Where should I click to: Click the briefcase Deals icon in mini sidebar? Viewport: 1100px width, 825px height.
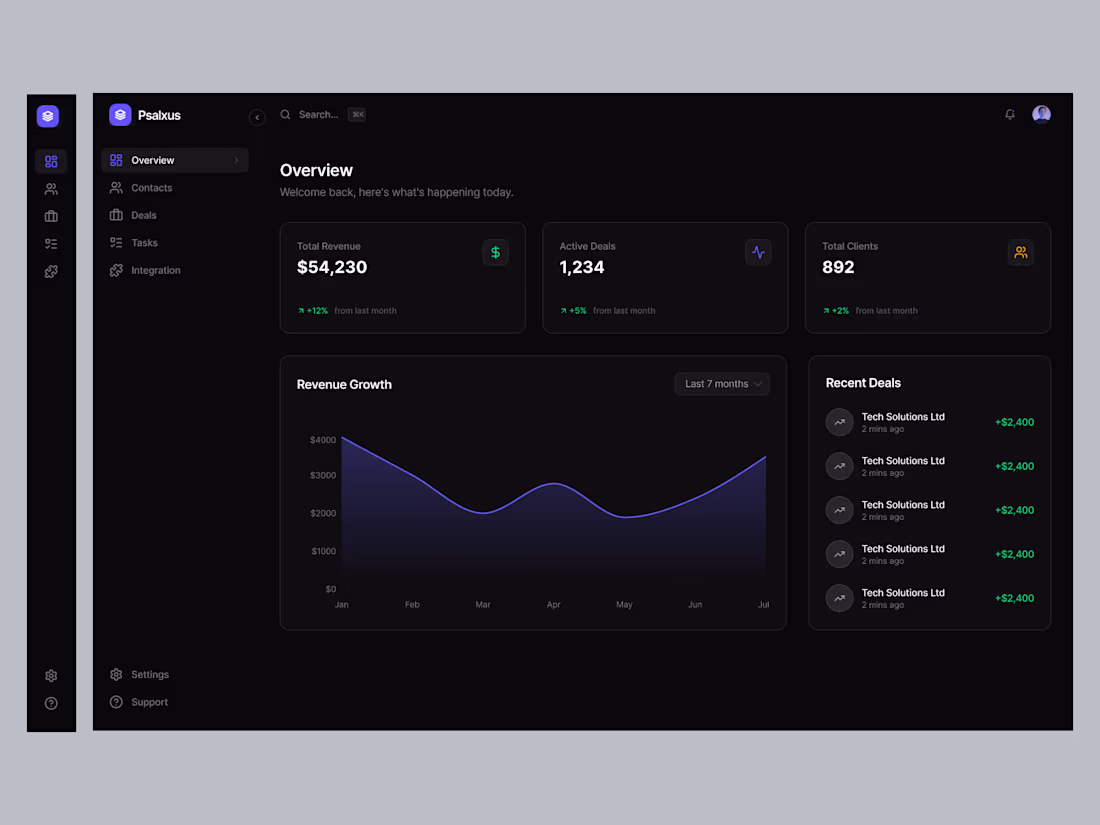51,216
